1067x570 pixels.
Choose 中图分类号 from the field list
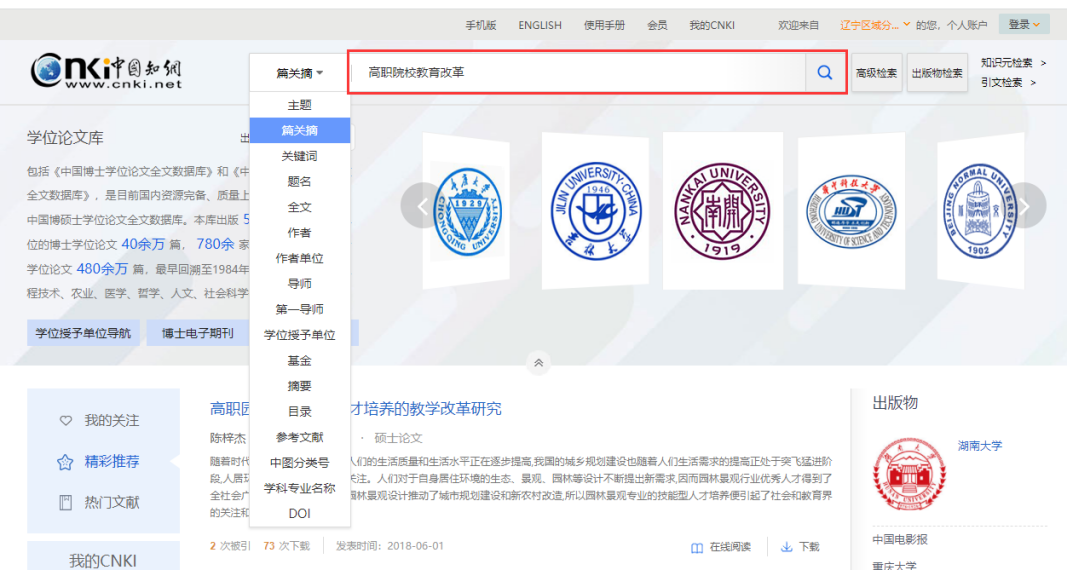pos(299,463)
